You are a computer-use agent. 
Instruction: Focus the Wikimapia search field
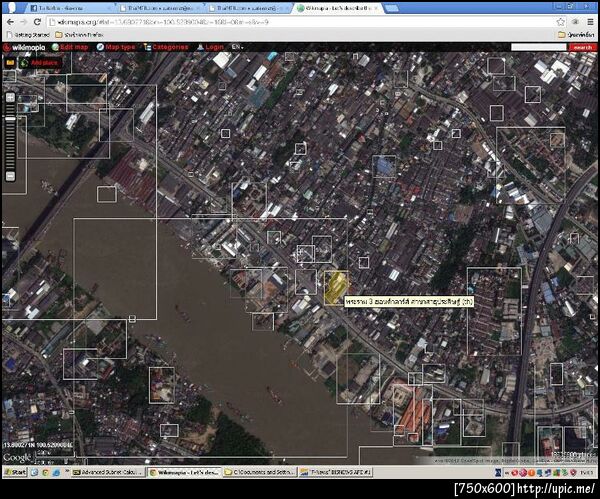coord(538,47)
